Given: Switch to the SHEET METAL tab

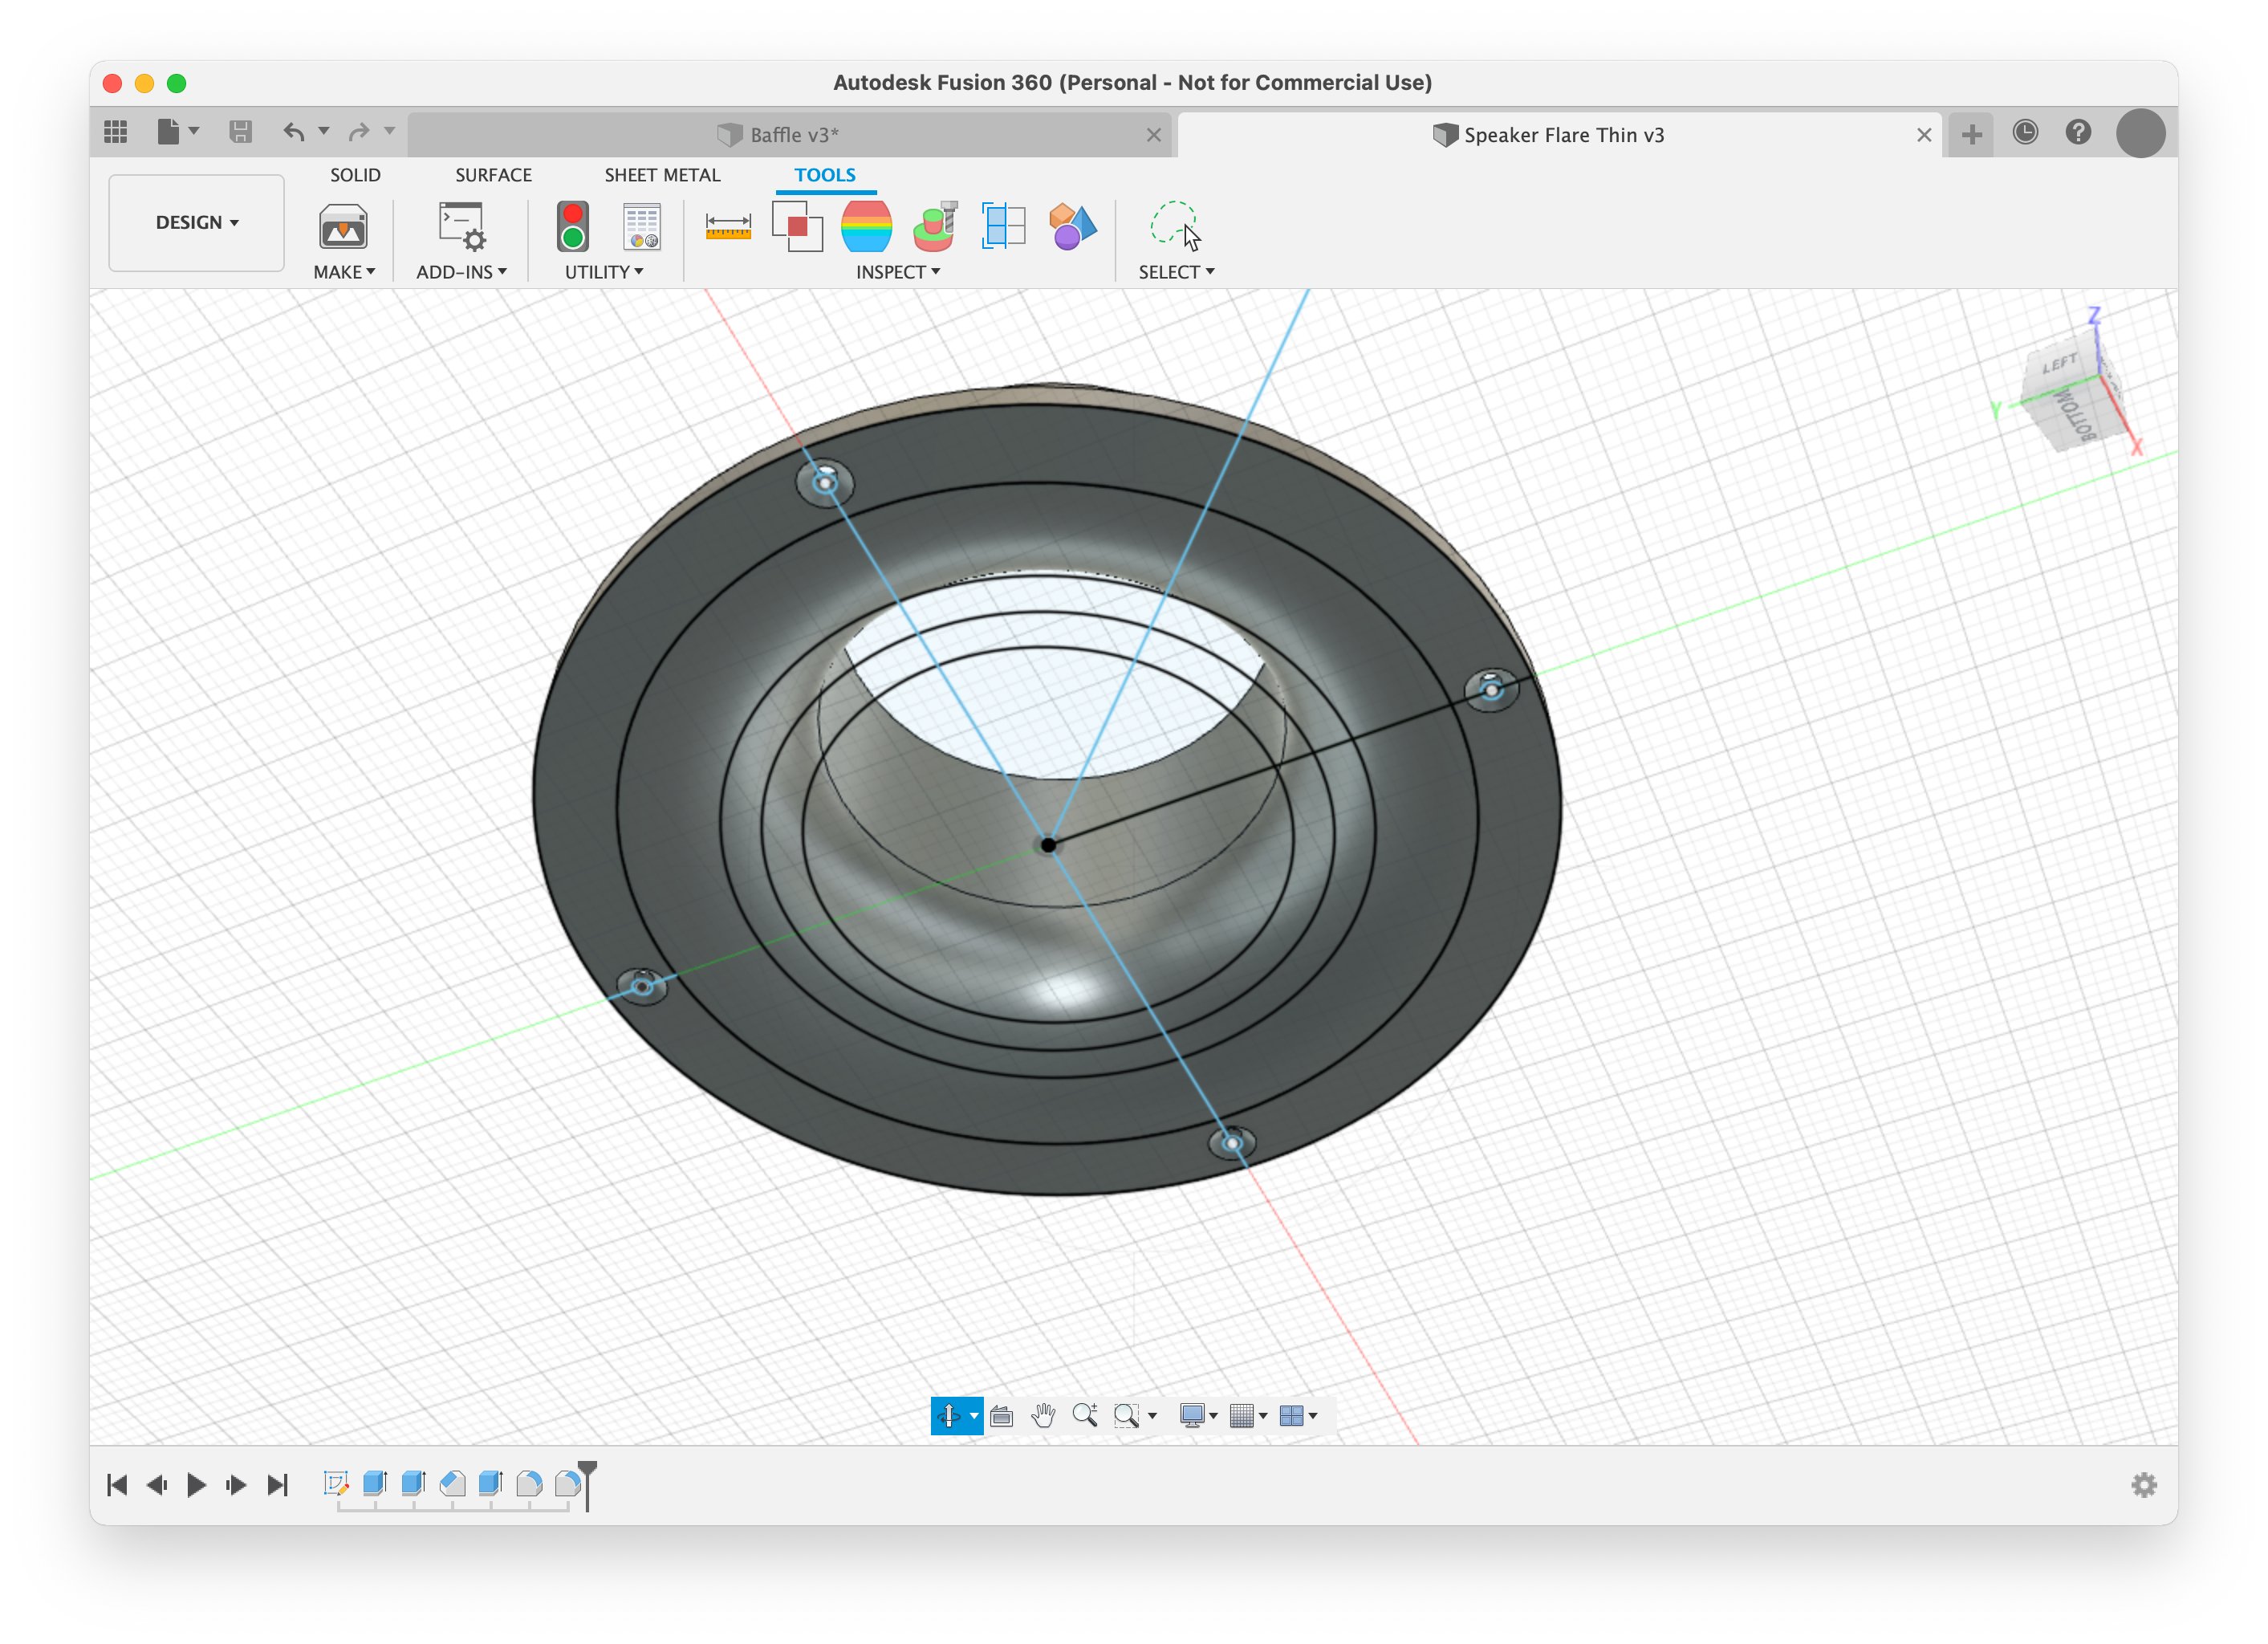Looking at the screenshot, I should point(662,175).
